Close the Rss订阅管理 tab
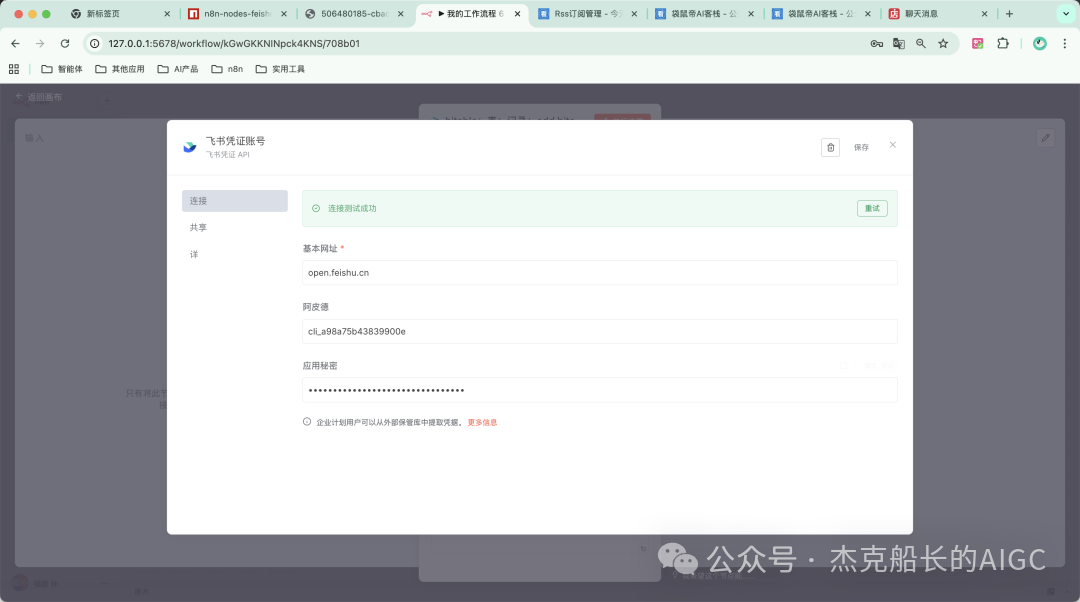 634,14
